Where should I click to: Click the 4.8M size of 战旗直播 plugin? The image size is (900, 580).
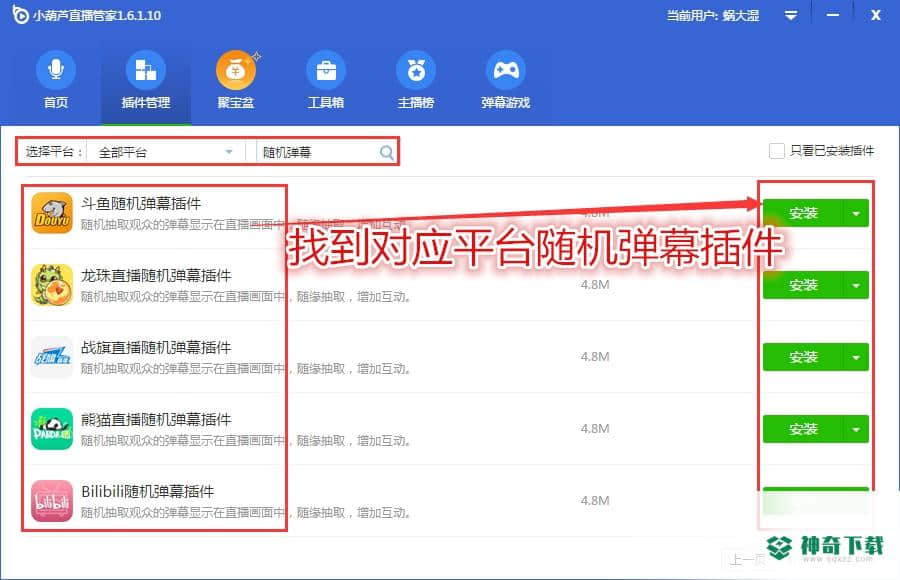click(595, 357)
